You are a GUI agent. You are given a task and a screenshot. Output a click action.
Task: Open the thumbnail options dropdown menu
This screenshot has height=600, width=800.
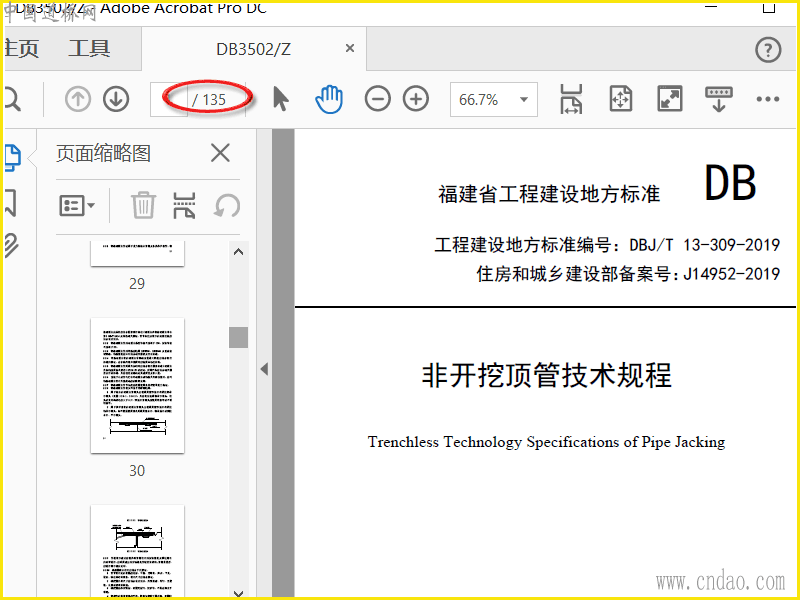[77, 206]
